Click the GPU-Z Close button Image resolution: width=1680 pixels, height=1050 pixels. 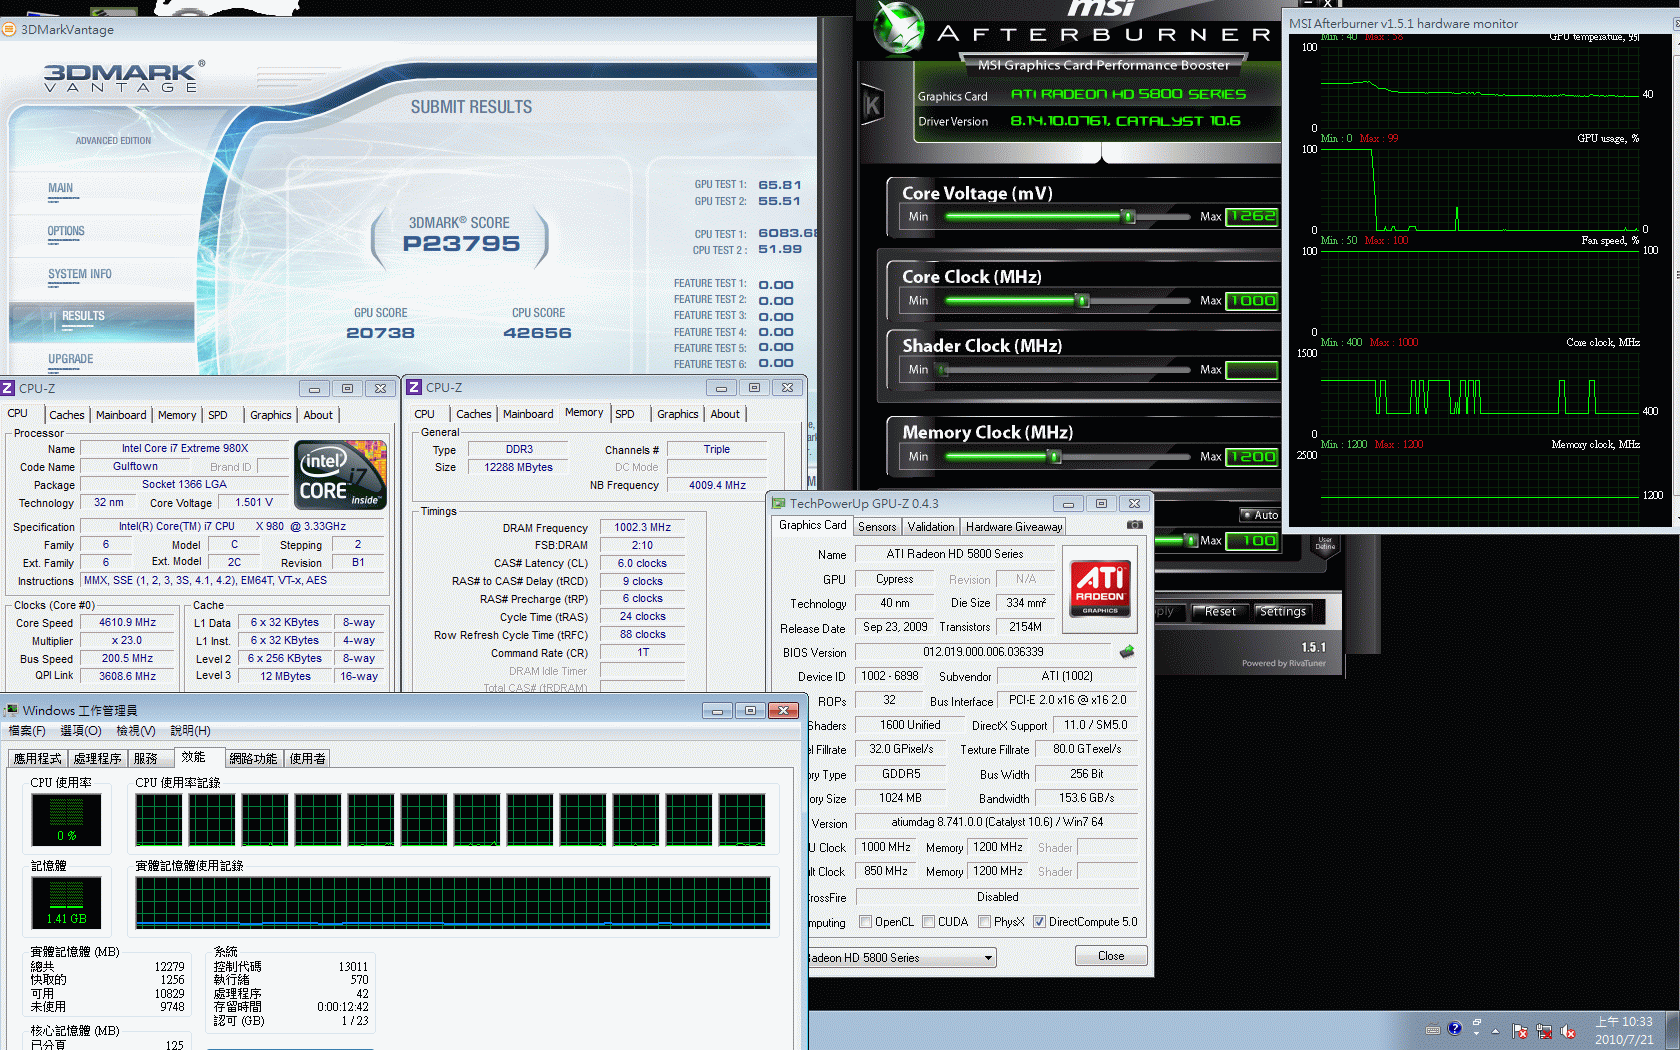(x=1111, y=956)
